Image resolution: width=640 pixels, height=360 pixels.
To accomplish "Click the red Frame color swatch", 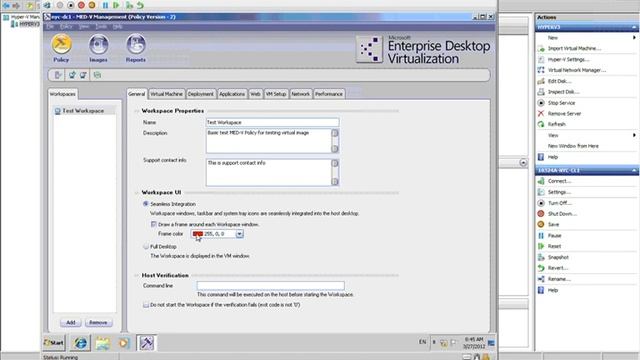I will pos(198,234).
